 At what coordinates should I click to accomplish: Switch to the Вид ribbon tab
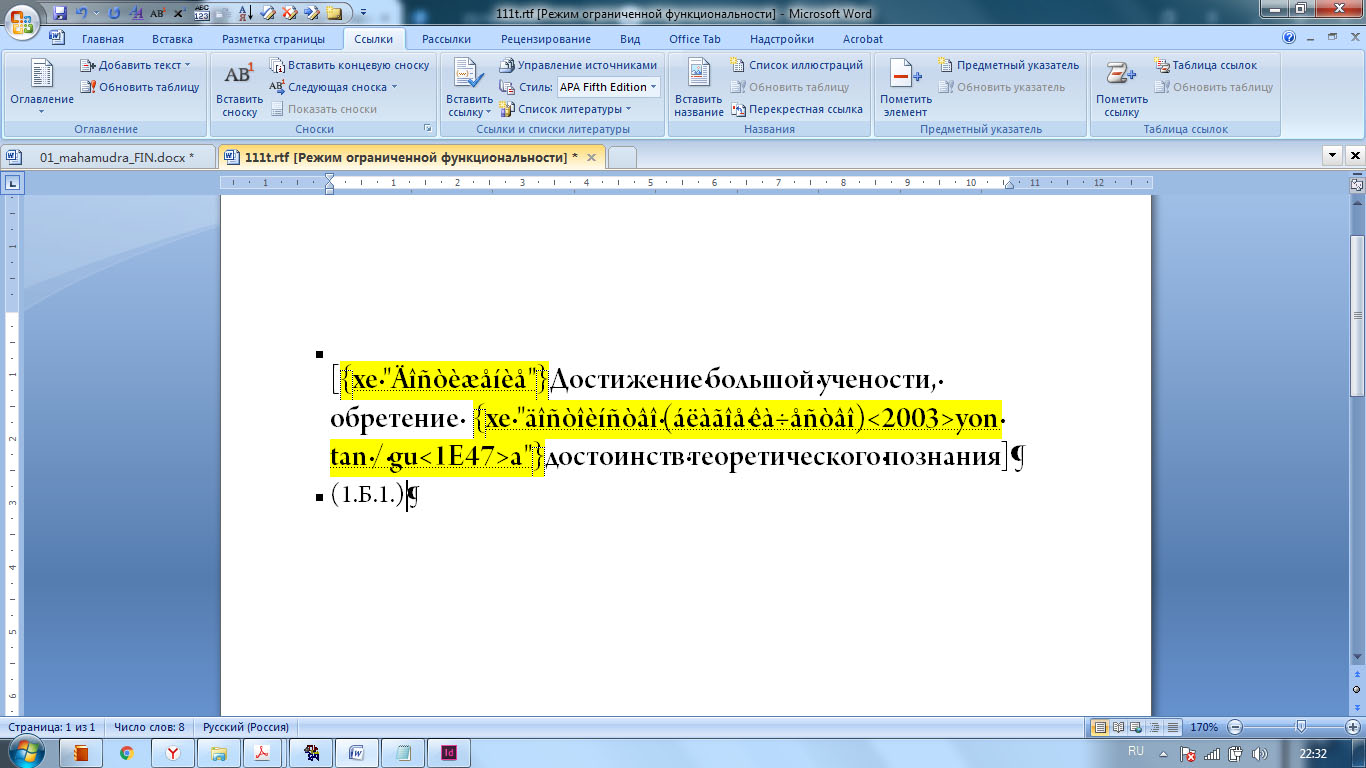pyautogui.click(x=630, y=39)
